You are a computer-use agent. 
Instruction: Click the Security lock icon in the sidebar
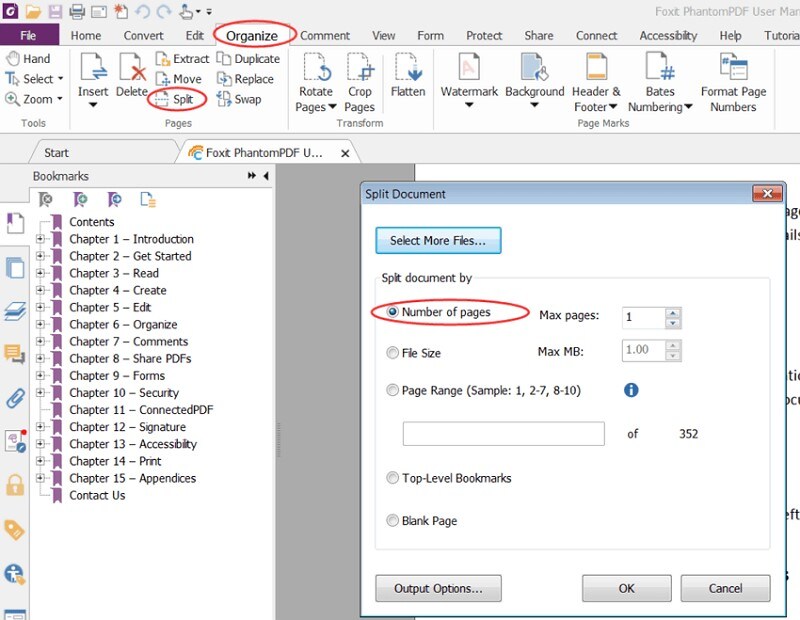click(x=13, y=485)
